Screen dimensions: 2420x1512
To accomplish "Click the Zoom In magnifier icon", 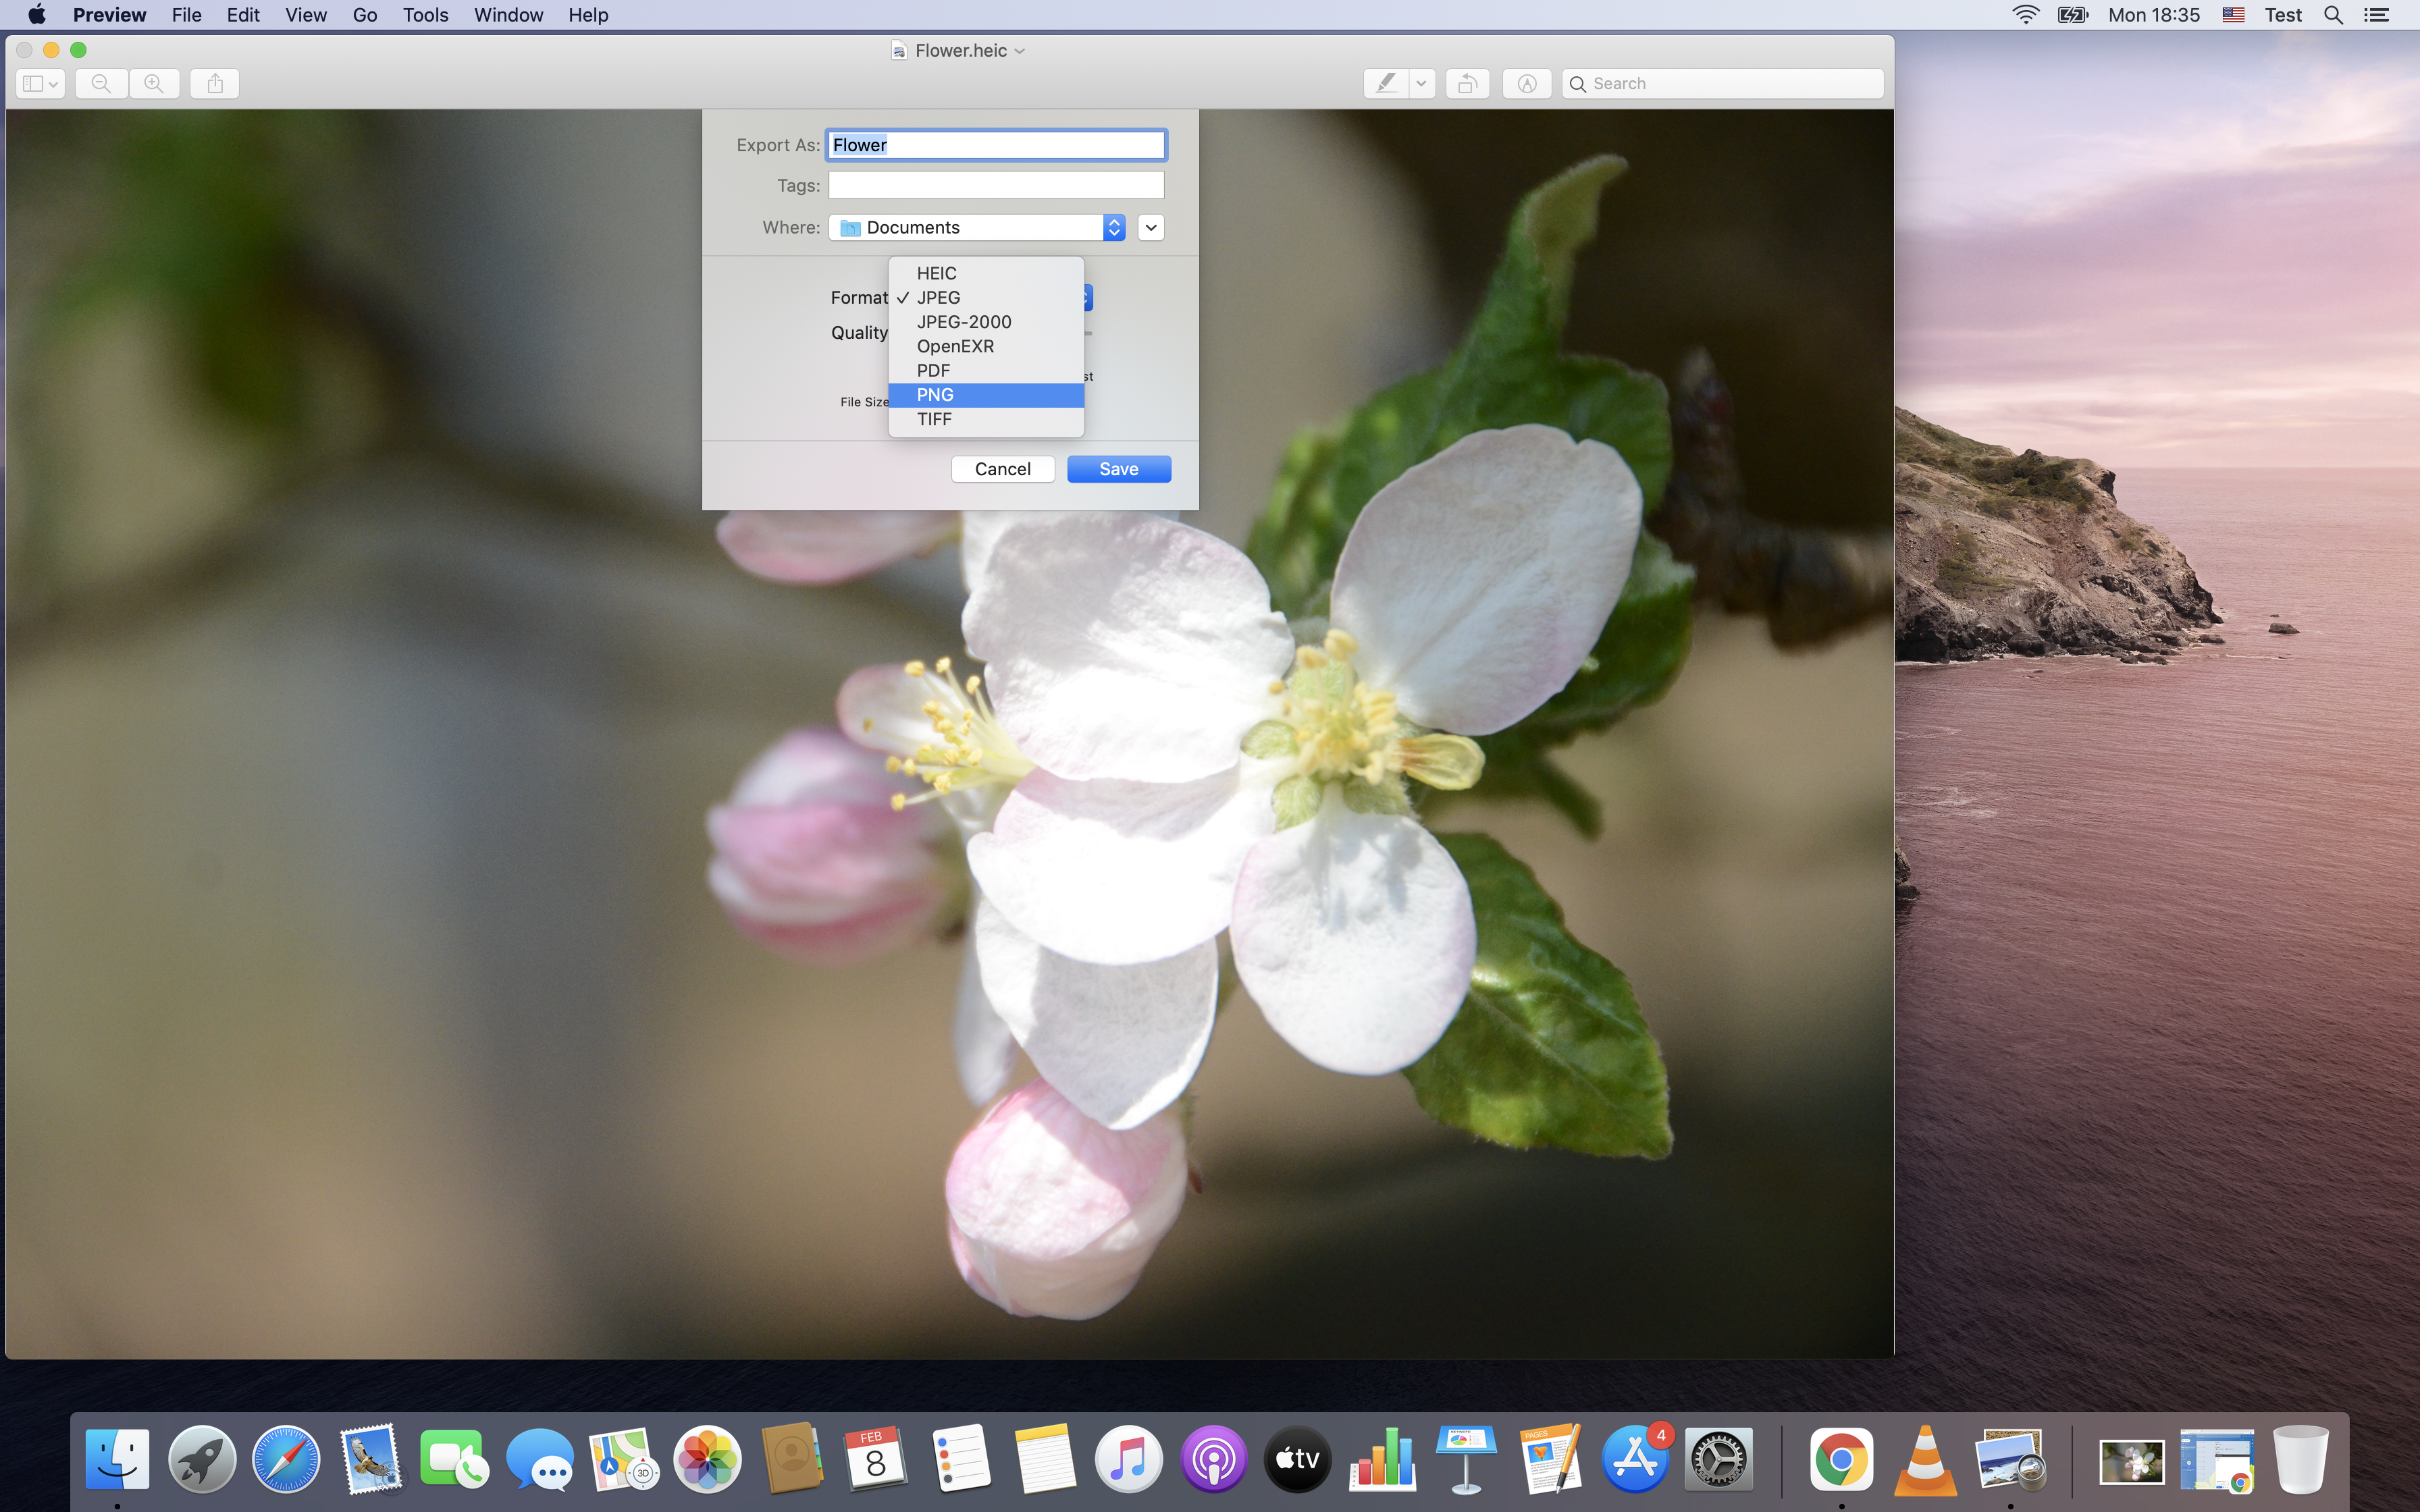I will [x=154, y=83].
